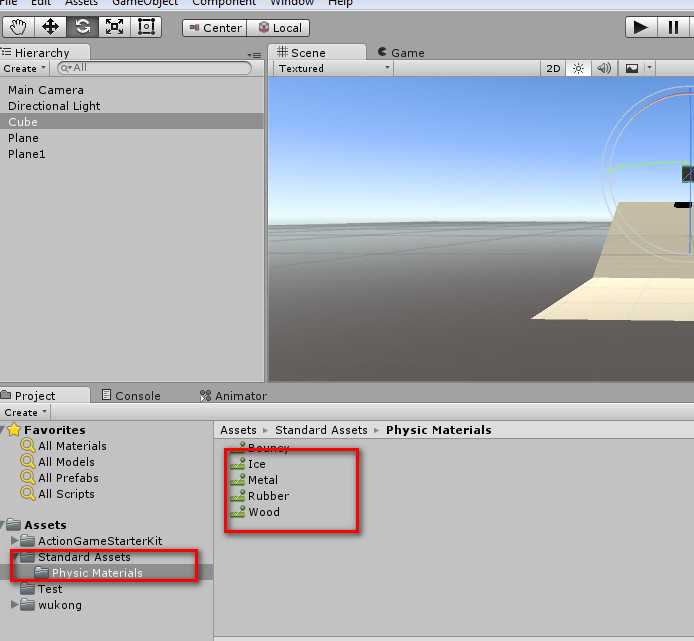Open the GameObject menu

[x=145, y=3]
